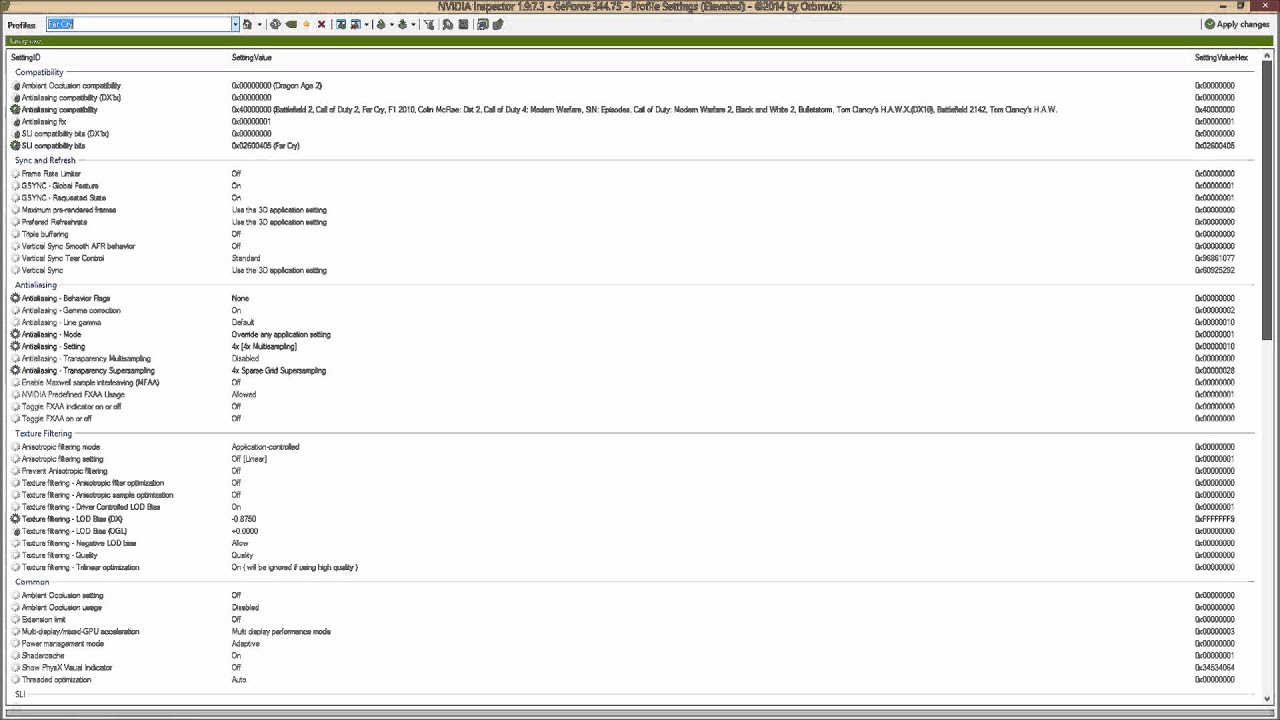Click the Import profiles toolbar icon
This screenshot has width=1280, height=720.
pyautogui.click(x=402, y=24)
